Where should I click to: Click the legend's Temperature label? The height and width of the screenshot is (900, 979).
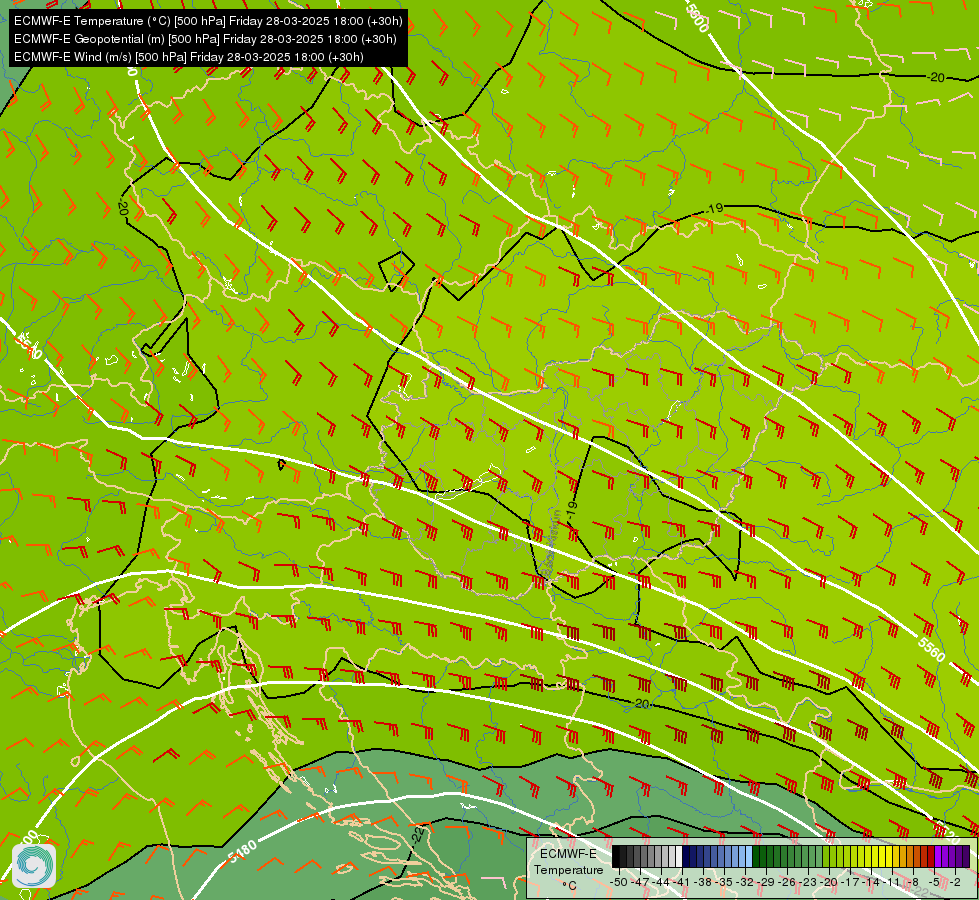tap(569, 870)
